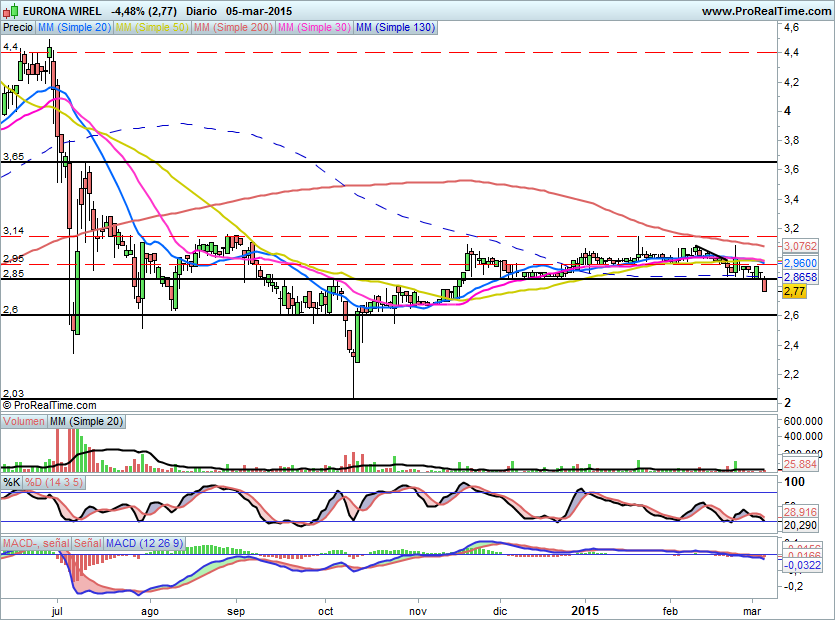Click the 4,6 price axis label

(791, 27)
